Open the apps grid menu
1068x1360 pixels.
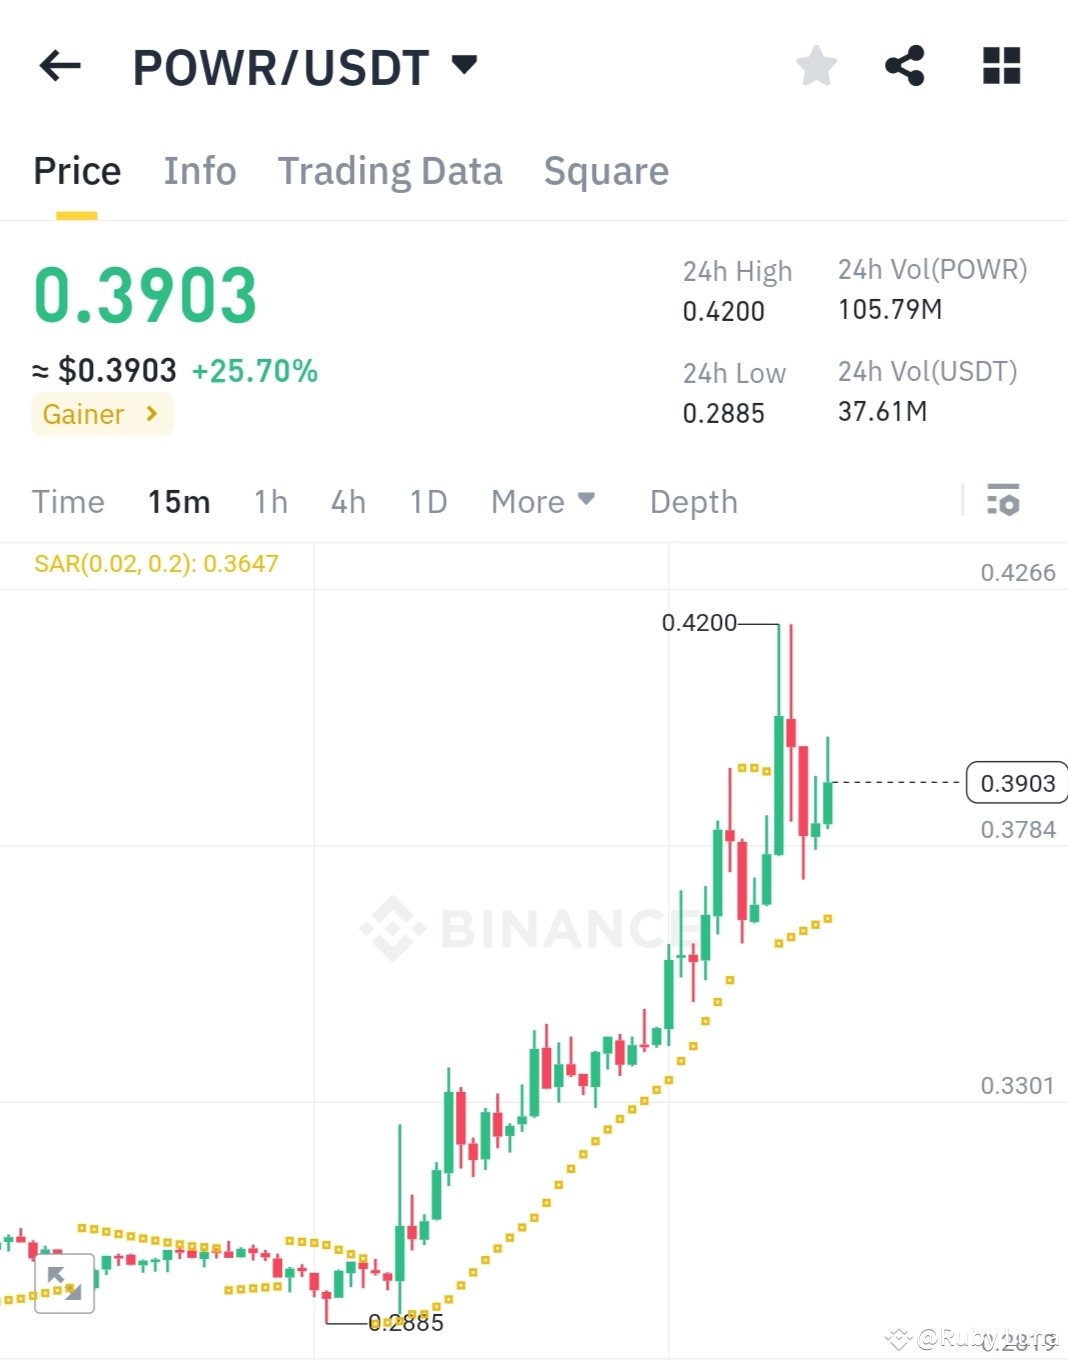tap(999, 65)
